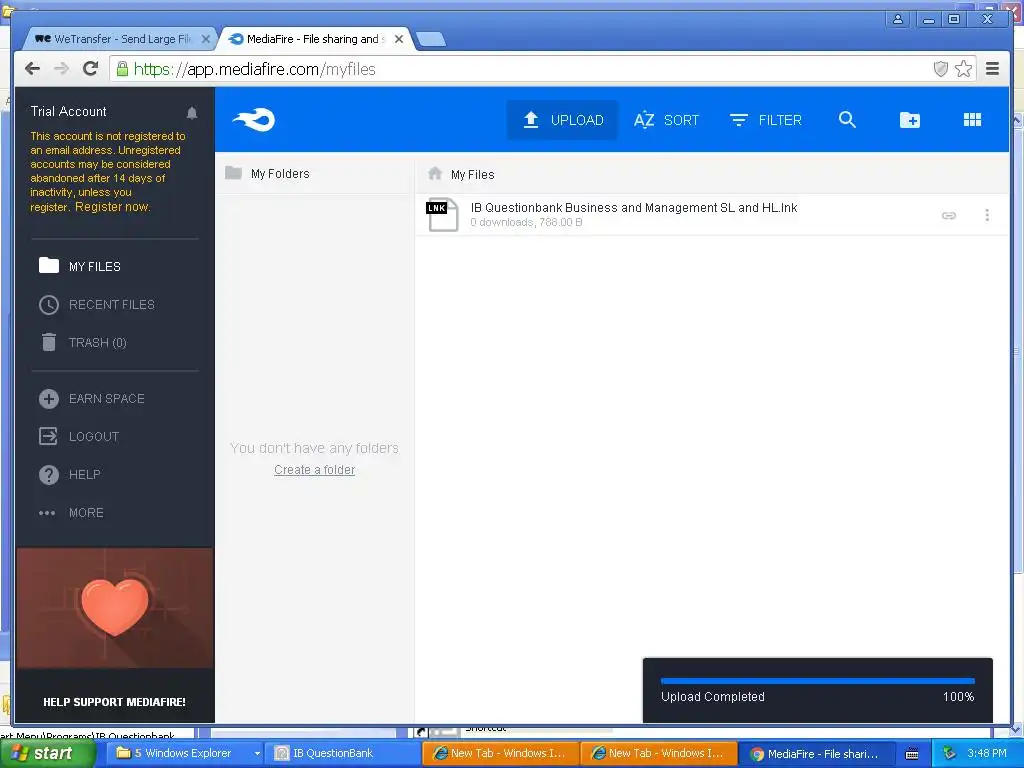
Task: Click the Logout arrow icon
Action: coord(48,436)
